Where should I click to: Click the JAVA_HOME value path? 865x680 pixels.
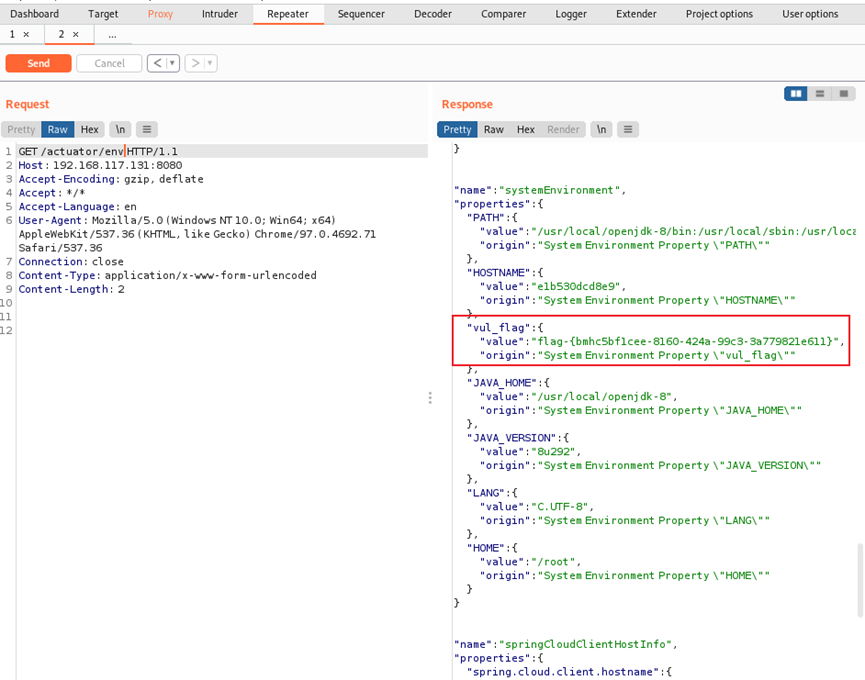click(x=601, y=397)
